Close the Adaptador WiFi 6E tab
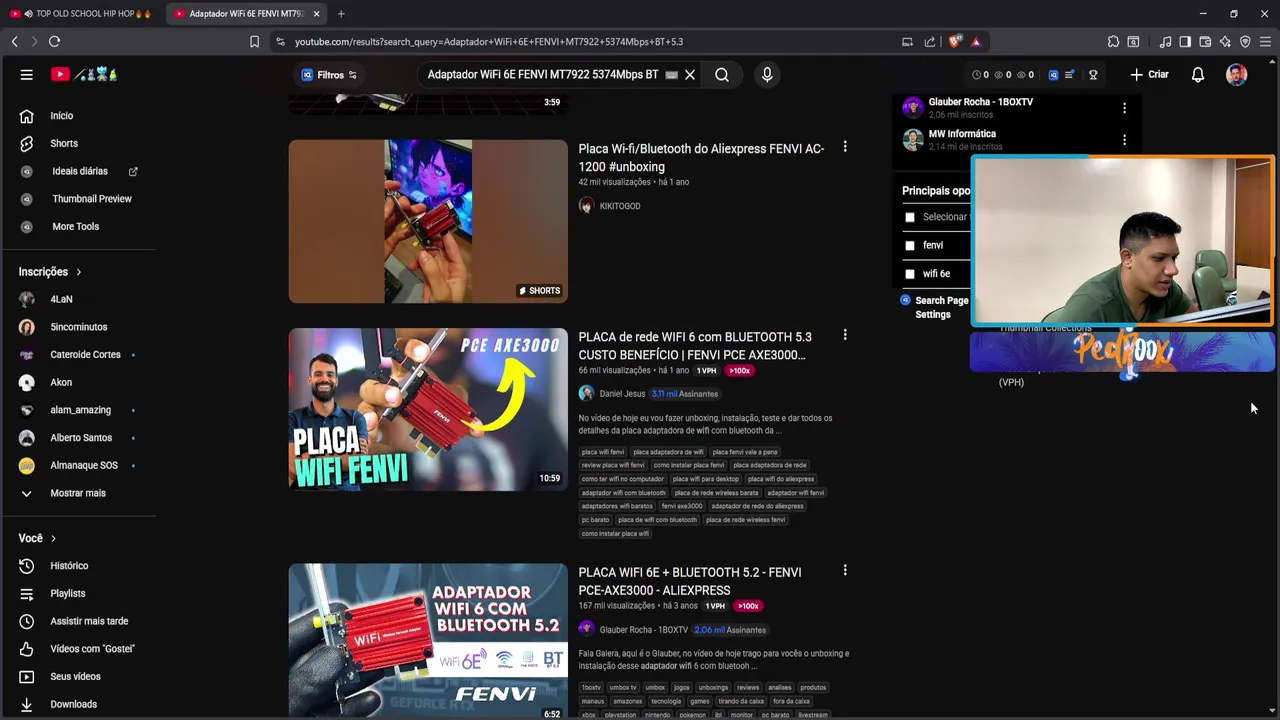 point(316,14)
